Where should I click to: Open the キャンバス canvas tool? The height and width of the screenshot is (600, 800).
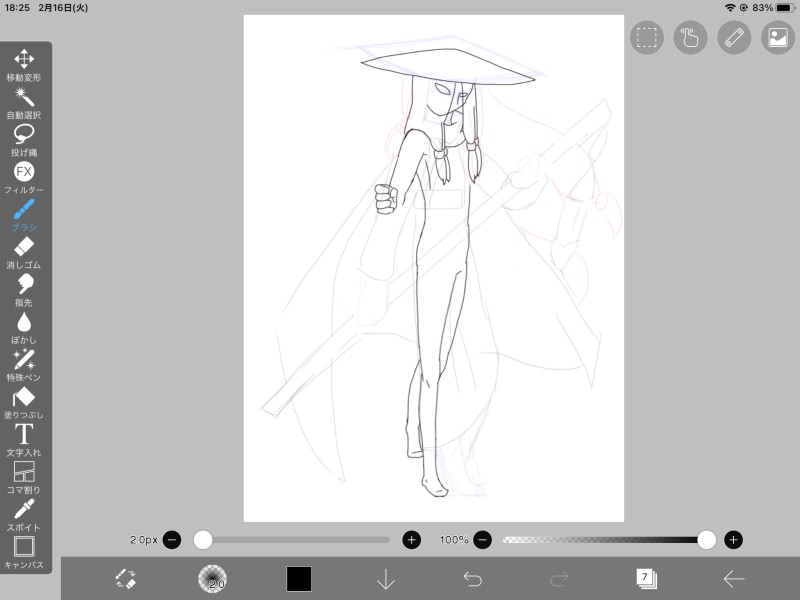(23, 553)
